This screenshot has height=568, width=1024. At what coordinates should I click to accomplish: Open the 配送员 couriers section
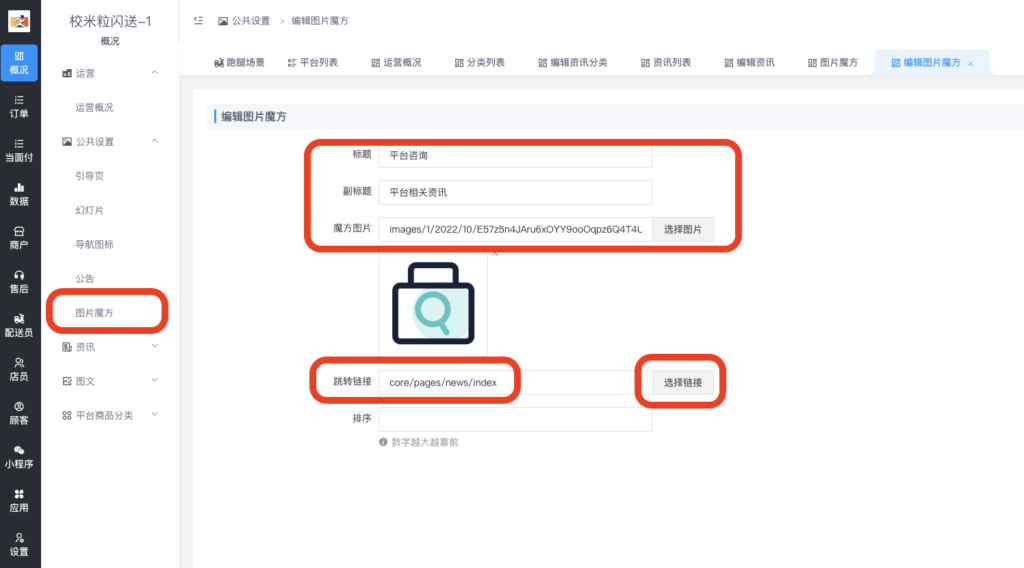click(19, 325)
